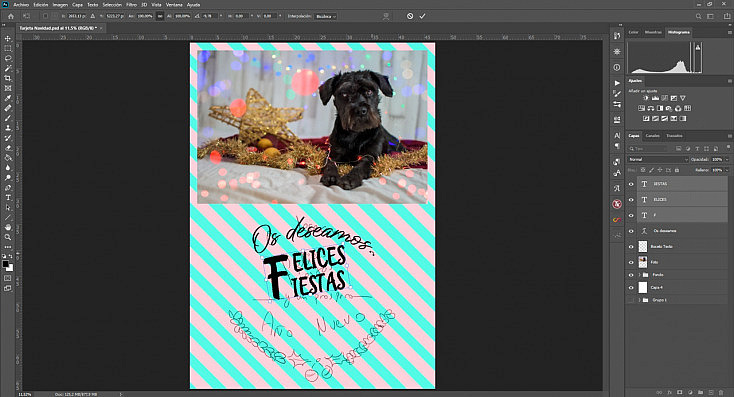Show the Grupo 1 group
Viewport: 734px width, 397px height.
click(631, 300)
